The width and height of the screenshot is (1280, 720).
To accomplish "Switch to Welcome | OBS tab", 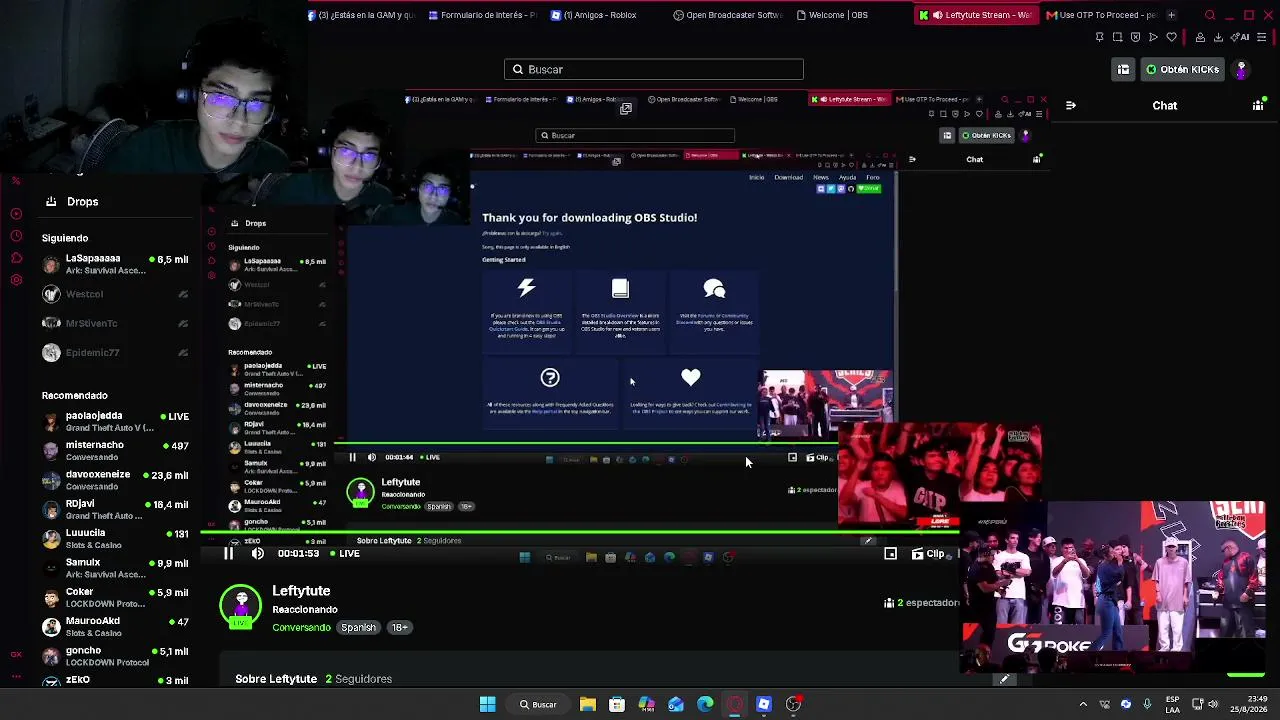I will click(x=832, y=15).
